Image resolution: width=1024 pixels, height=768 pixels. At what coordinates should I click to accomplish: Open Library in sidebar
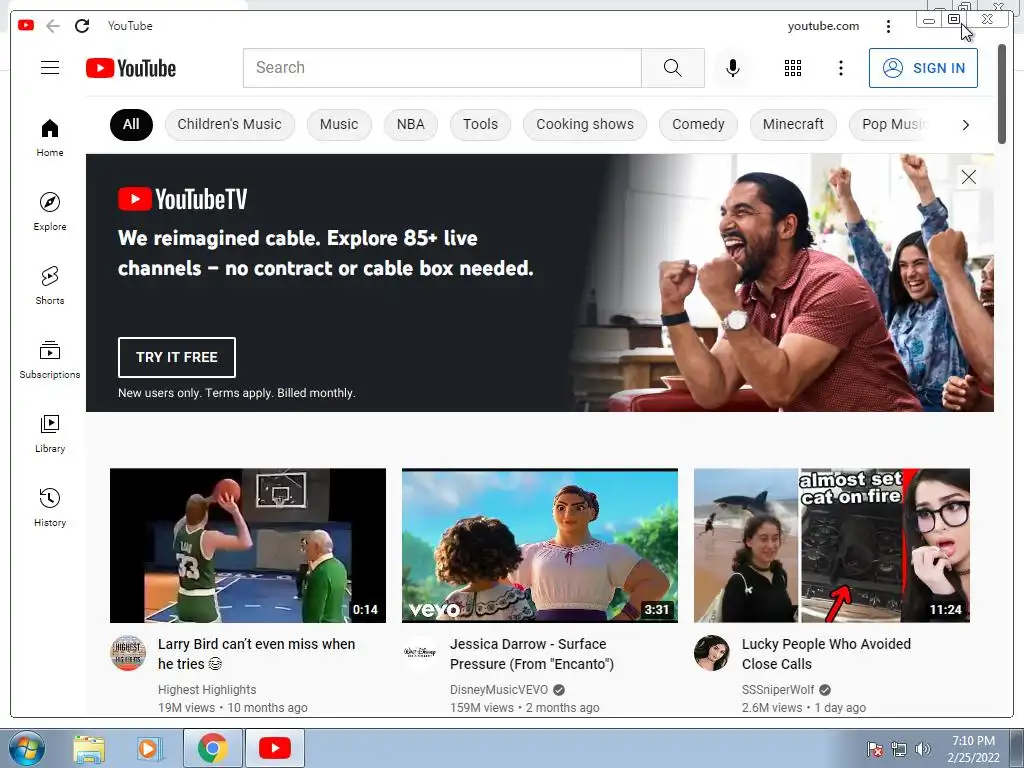[x=50, y=434]
